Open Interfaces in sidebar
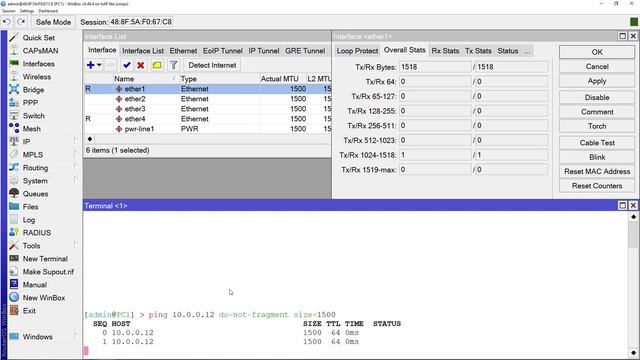The height and width of the screenshot is (360, 640). tap(38, 64)
